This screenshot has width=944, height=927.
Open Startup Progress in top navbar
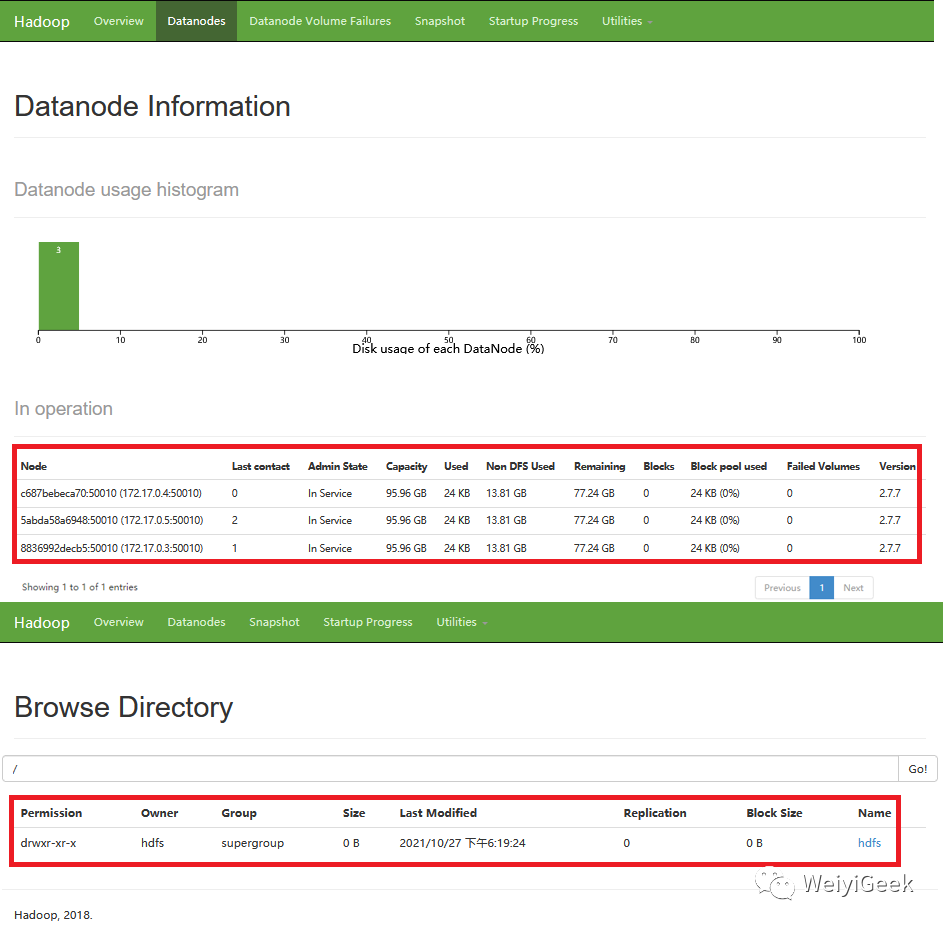point(533,21)
